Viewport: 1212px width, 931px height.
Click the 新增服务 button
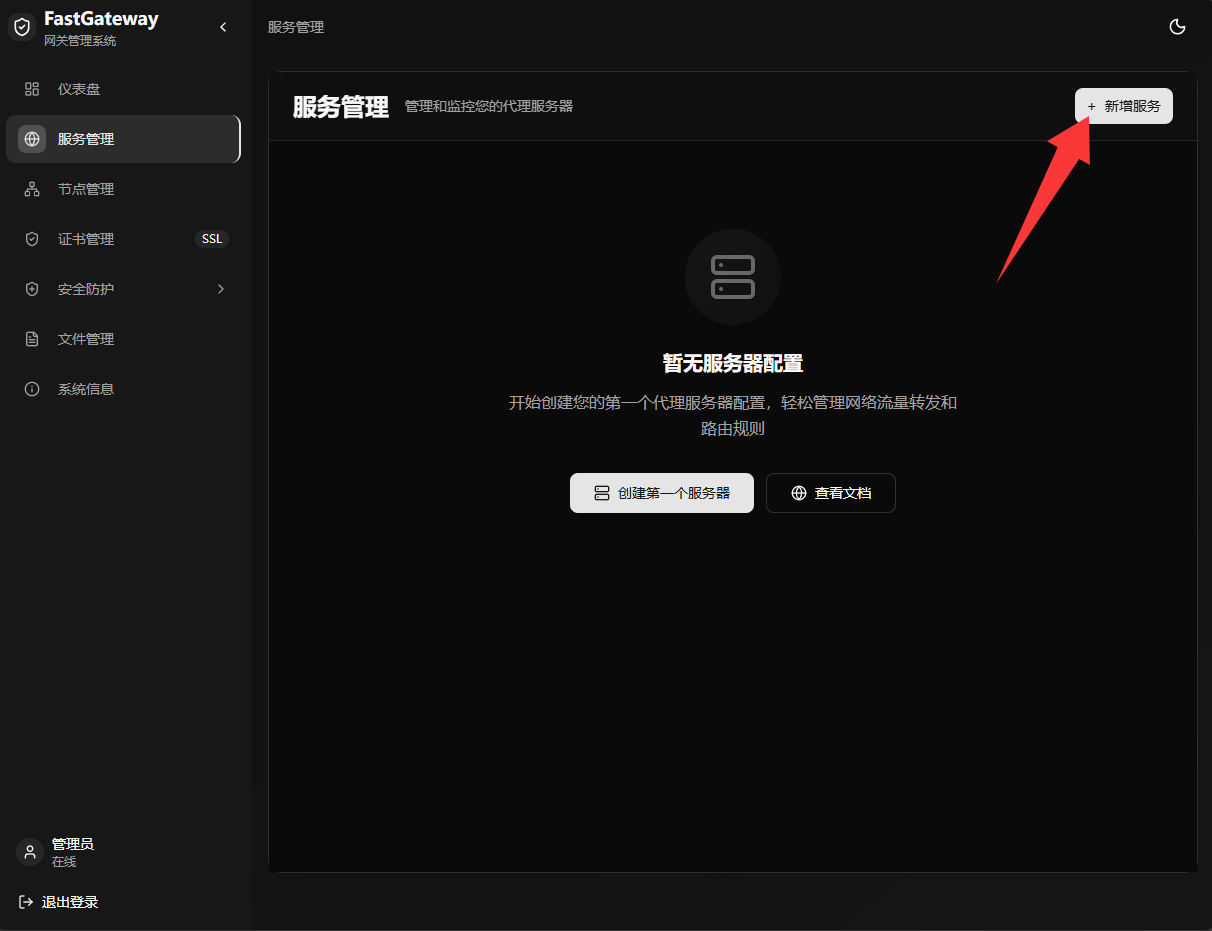tap(1124, 106)
